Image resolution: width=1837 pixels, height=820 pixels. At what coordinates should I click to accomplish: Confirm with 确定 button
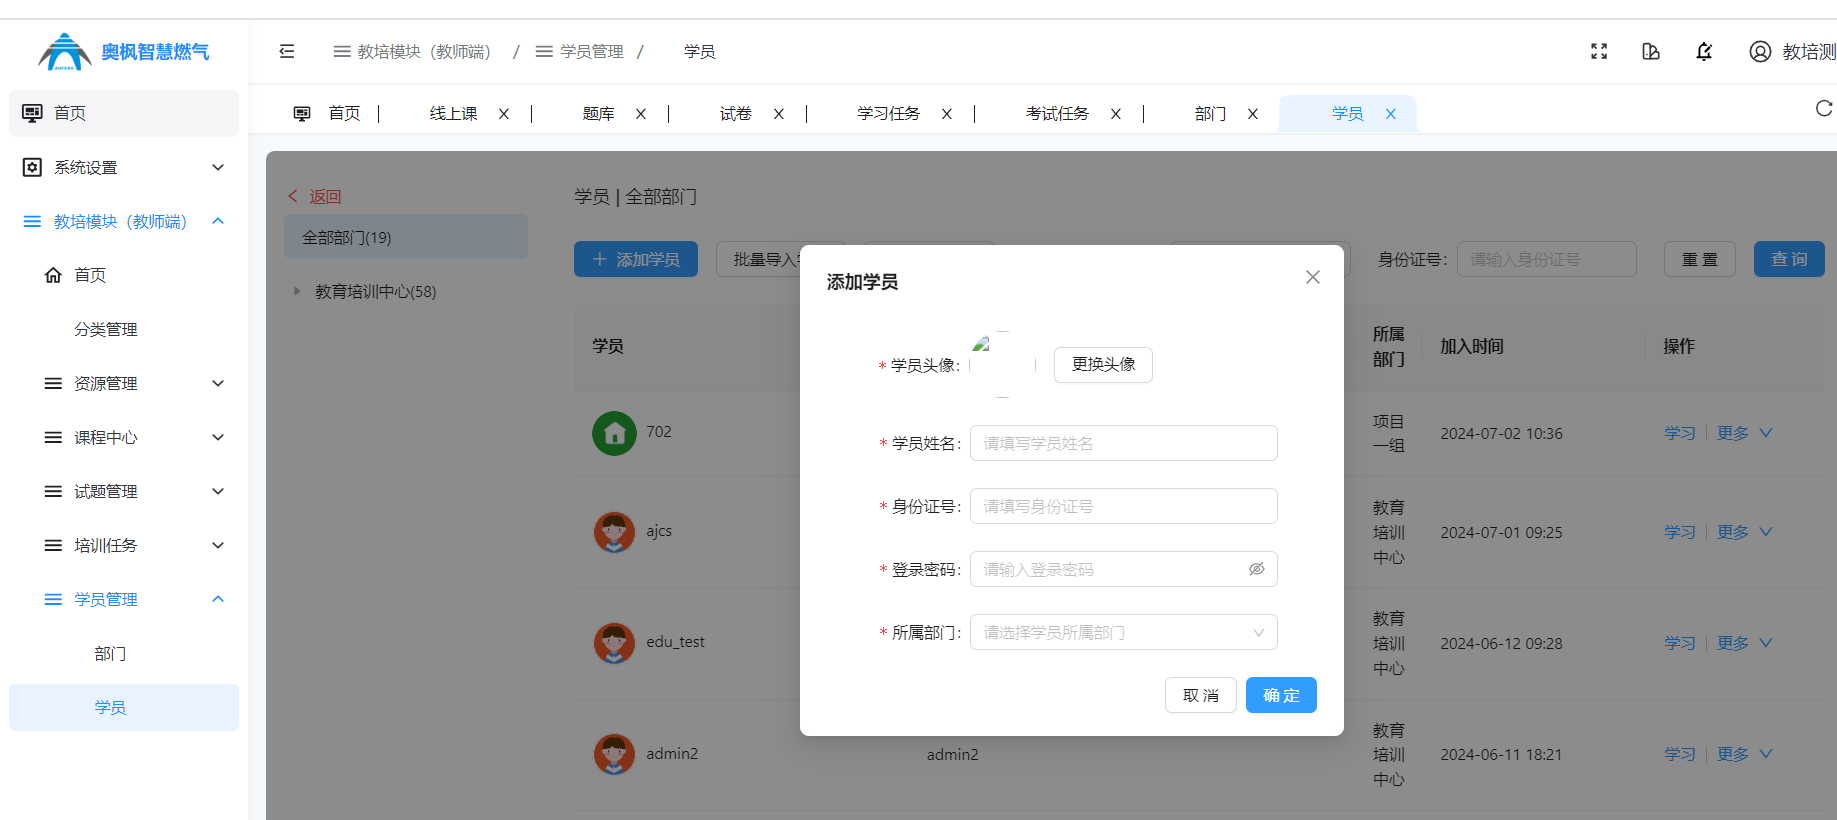pos(1281,695)
